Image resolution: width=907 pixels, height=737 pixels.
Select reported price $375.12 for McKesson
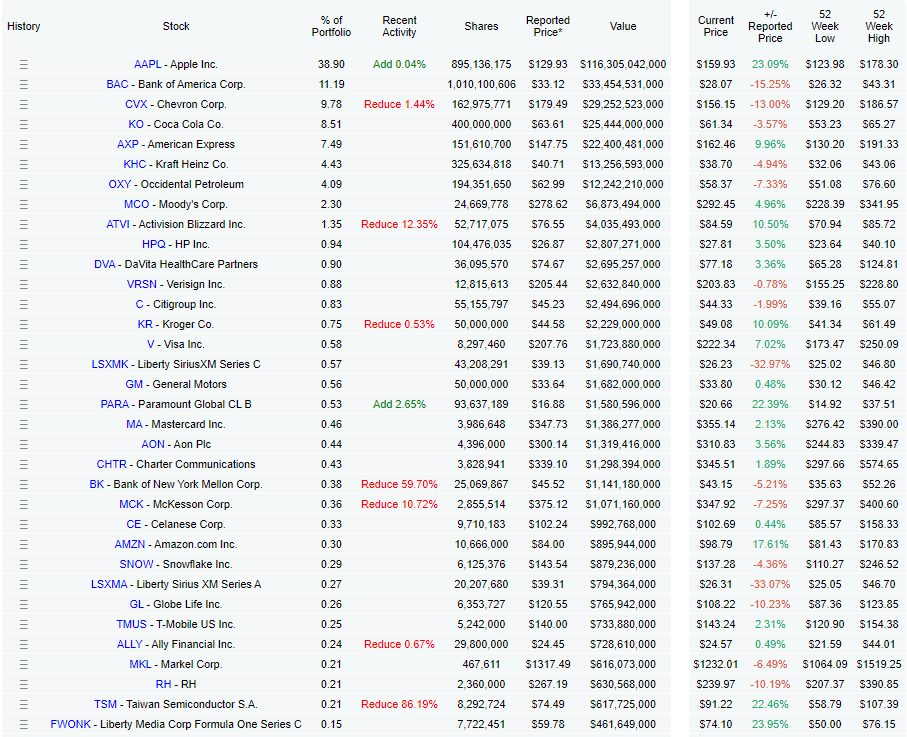pos(548,504)
